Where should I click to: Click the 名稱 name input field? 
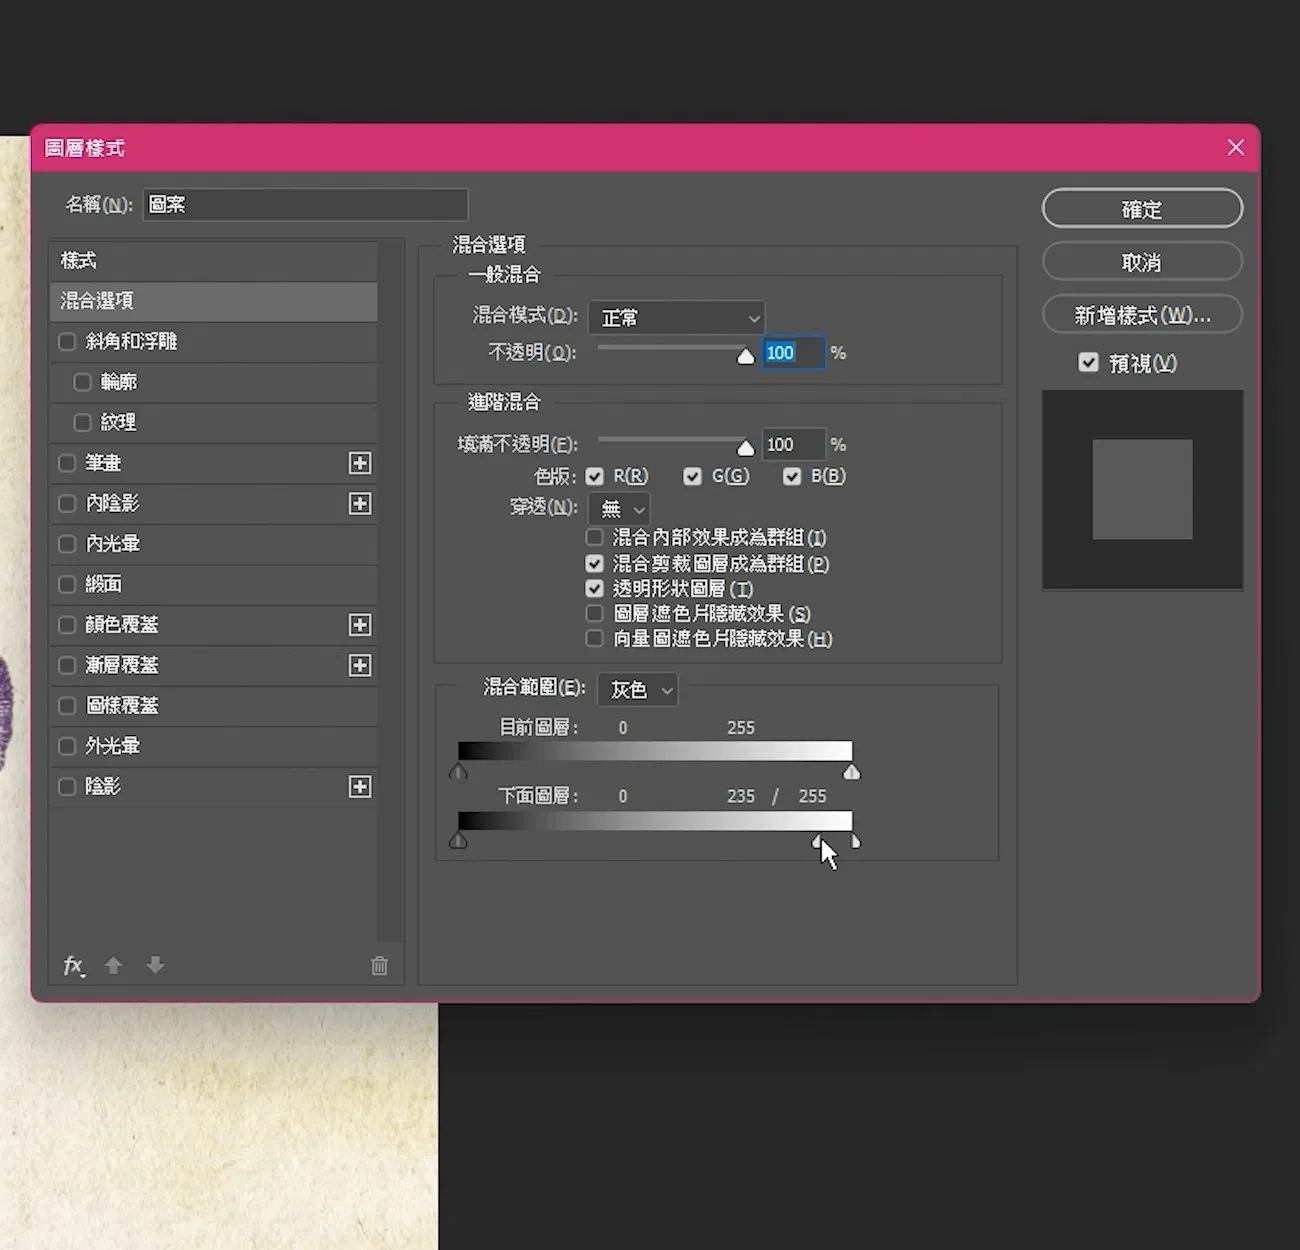tap(306, 204)
